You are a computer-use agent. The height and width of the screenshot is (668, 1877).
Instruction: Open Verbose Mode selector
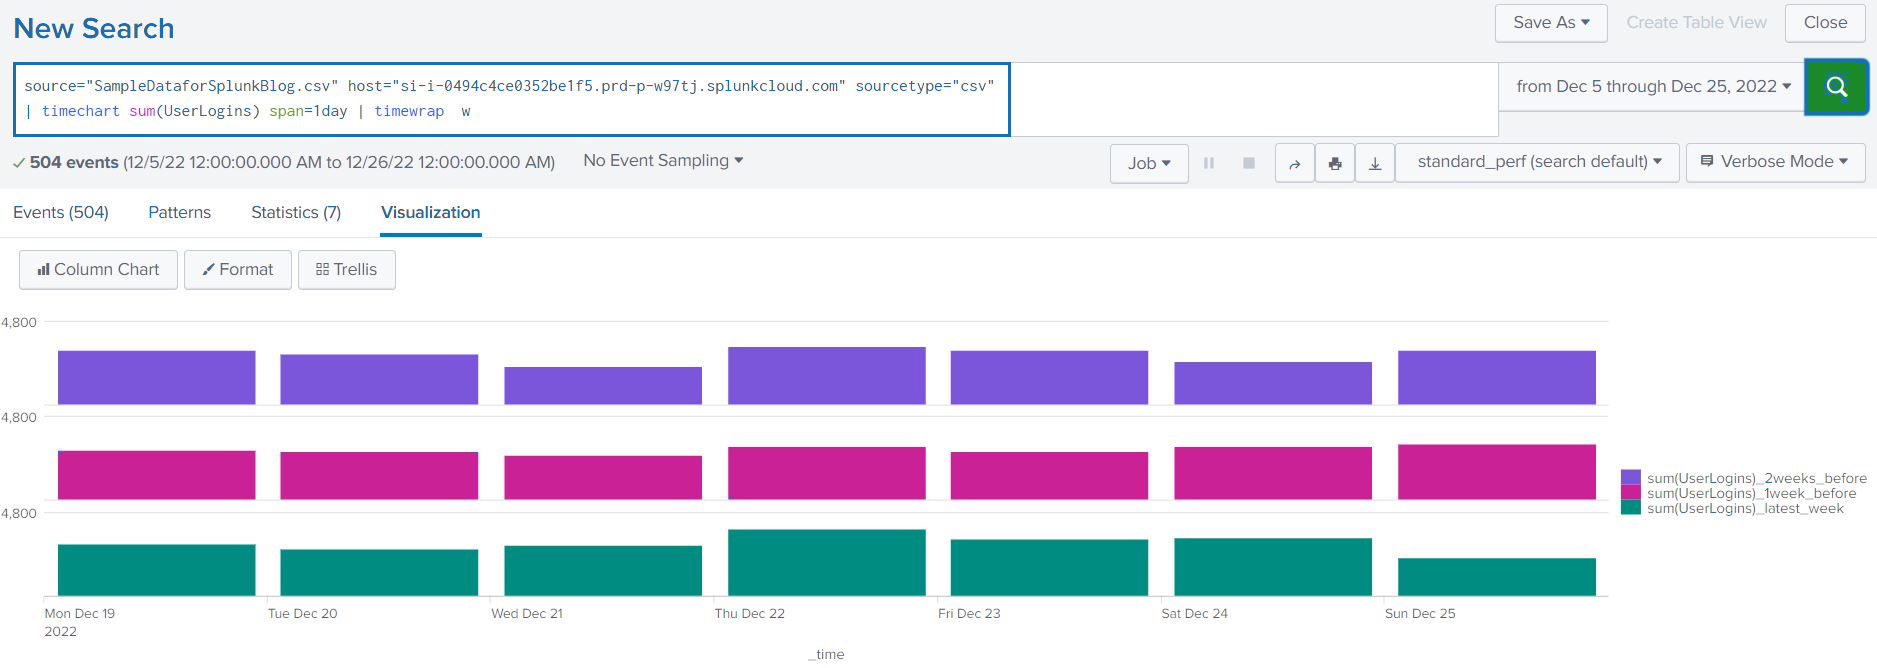(1775, 162)
